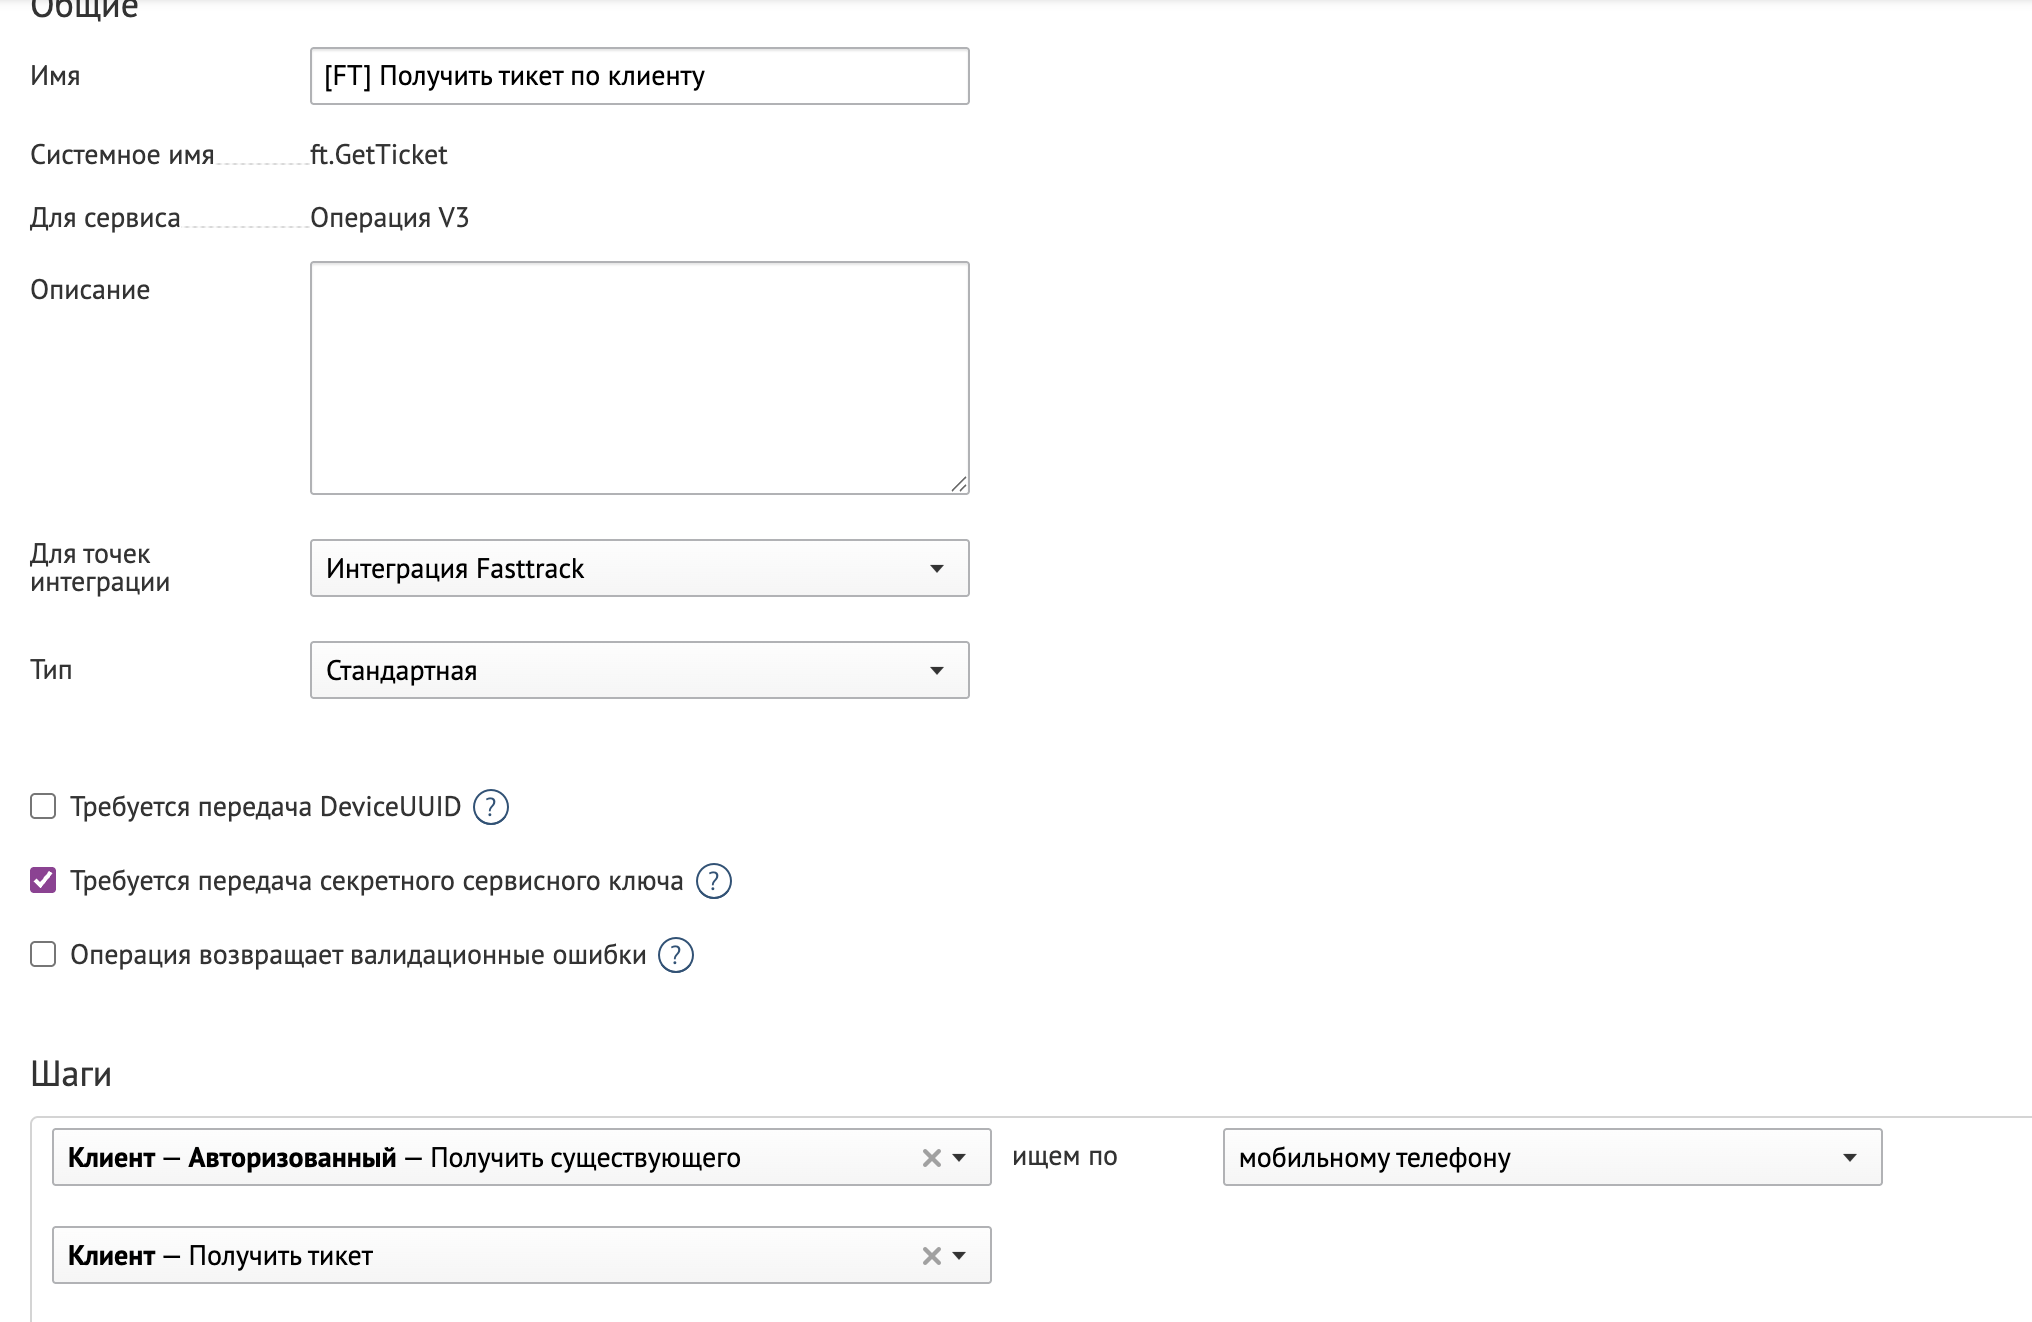Click into the empty description textarea
Screen dimensions: 2032x1322
point(639,377)
